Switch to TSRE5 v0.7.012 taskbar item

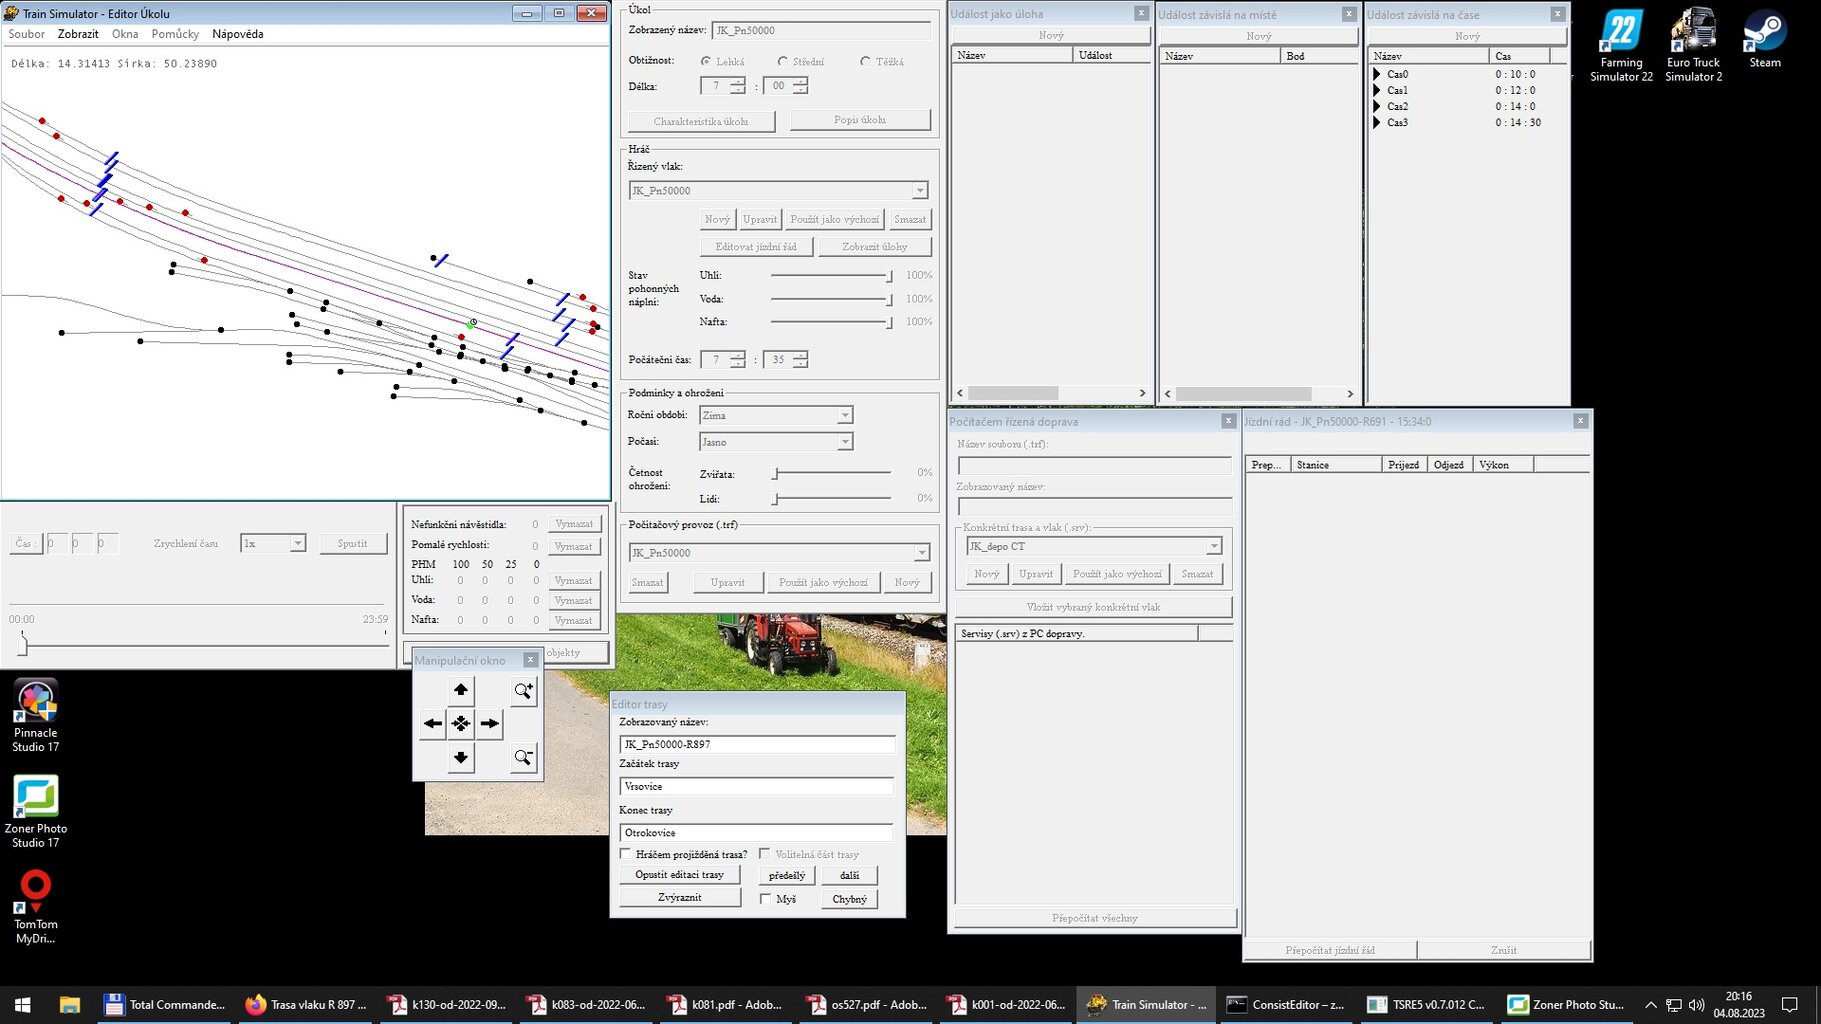click(1426, 1004)
